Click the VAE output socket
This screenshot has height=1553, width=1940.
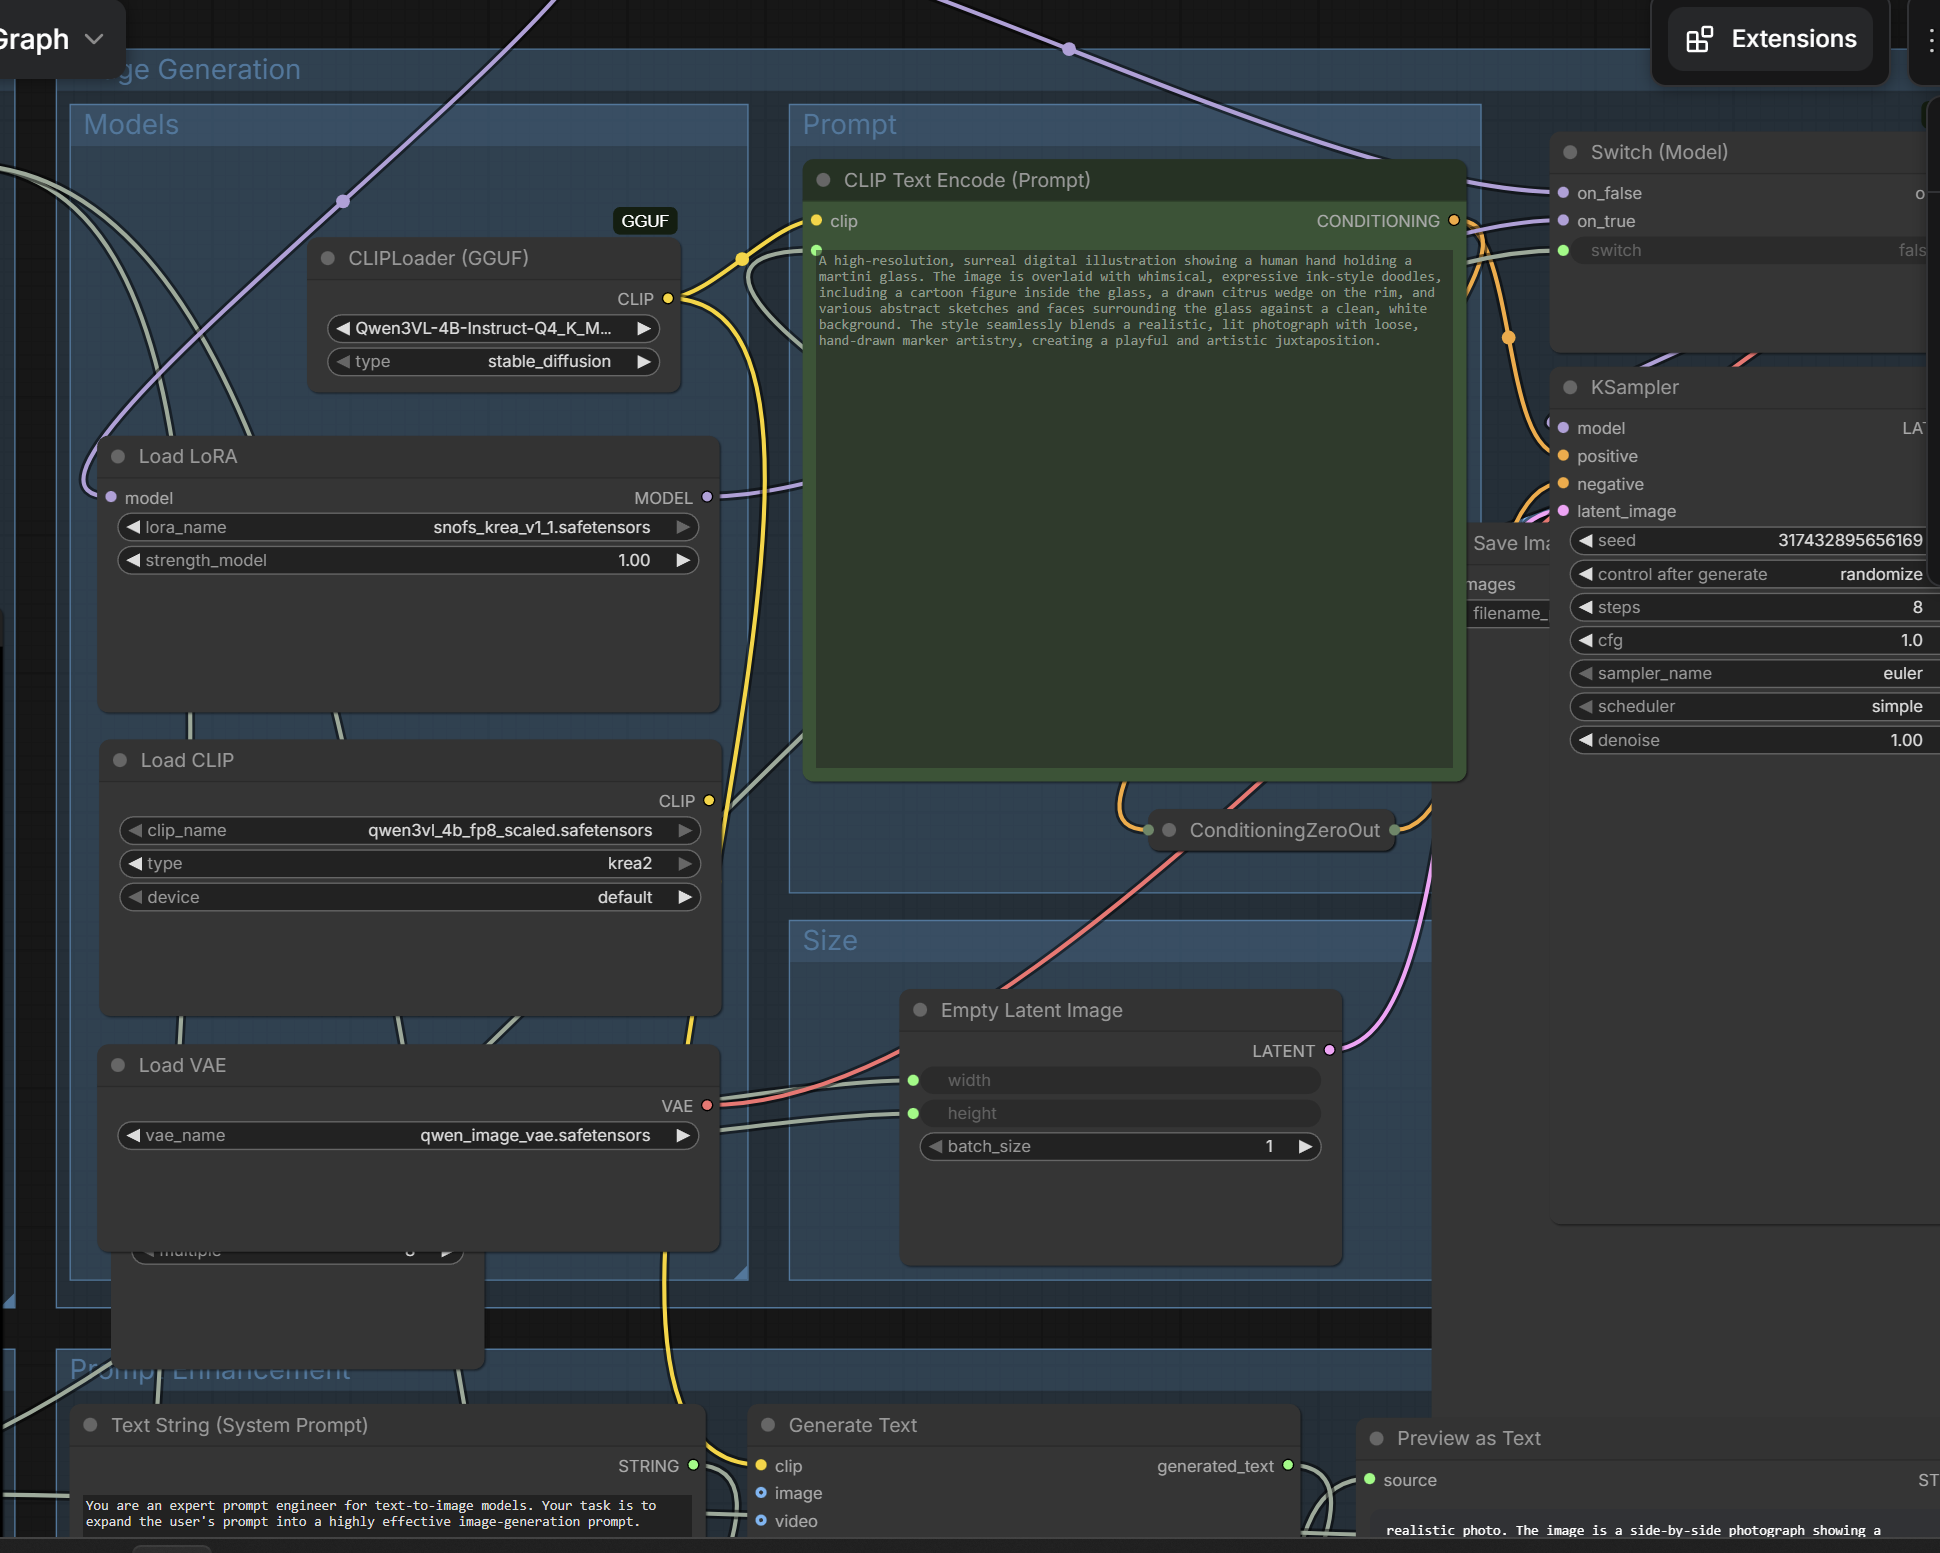point(707,1105)
